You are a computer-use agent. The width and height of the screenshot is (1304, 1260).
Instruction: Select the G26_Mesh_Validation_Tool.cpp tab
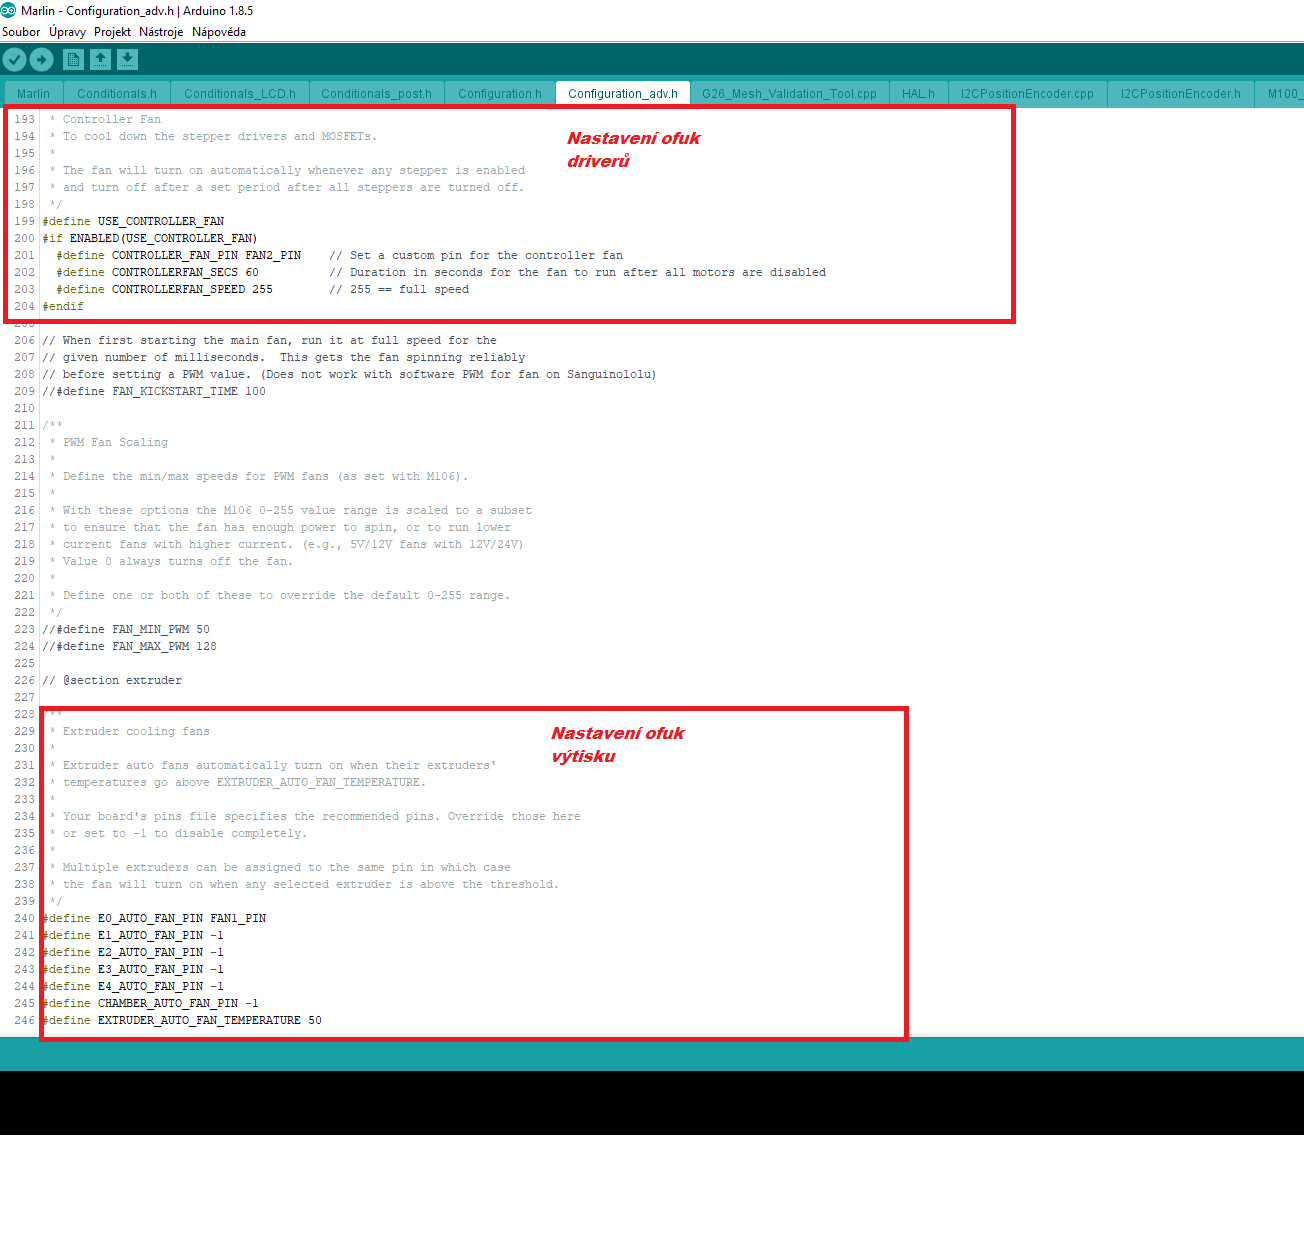tap(789, 94)
